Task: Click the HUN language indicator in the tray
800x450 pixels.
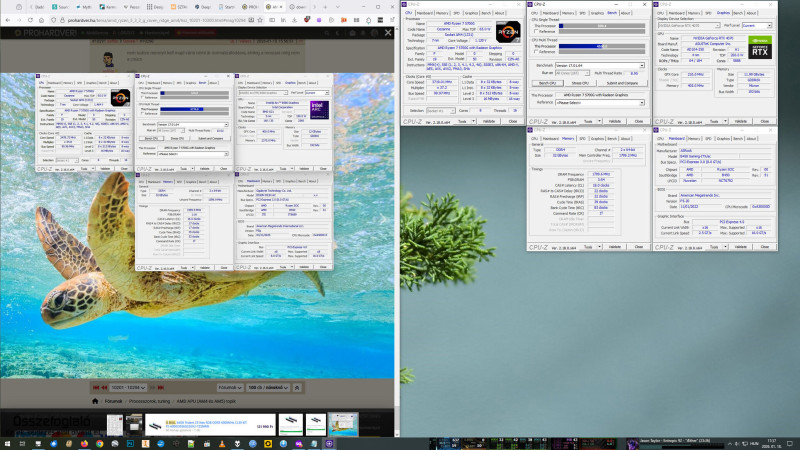Action: [754, 444]
